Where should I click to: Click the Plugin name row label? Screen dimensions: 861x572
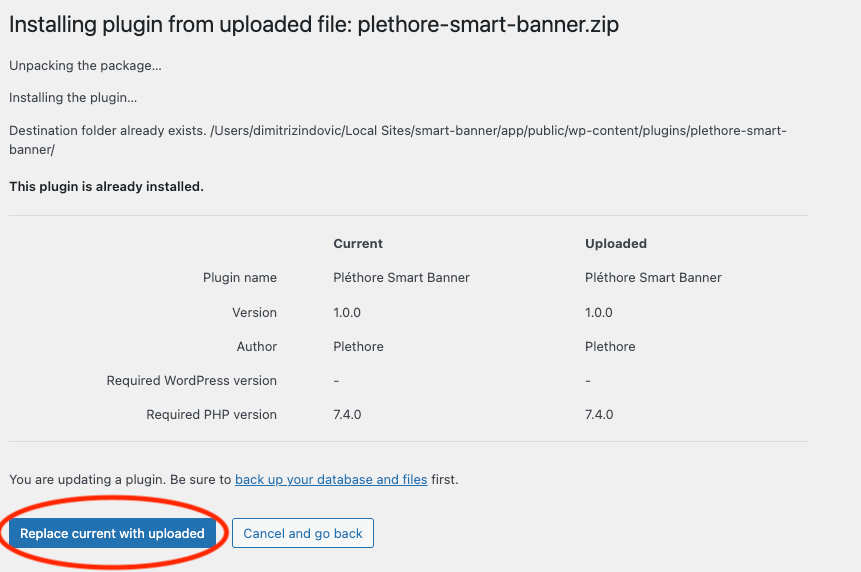240,278
